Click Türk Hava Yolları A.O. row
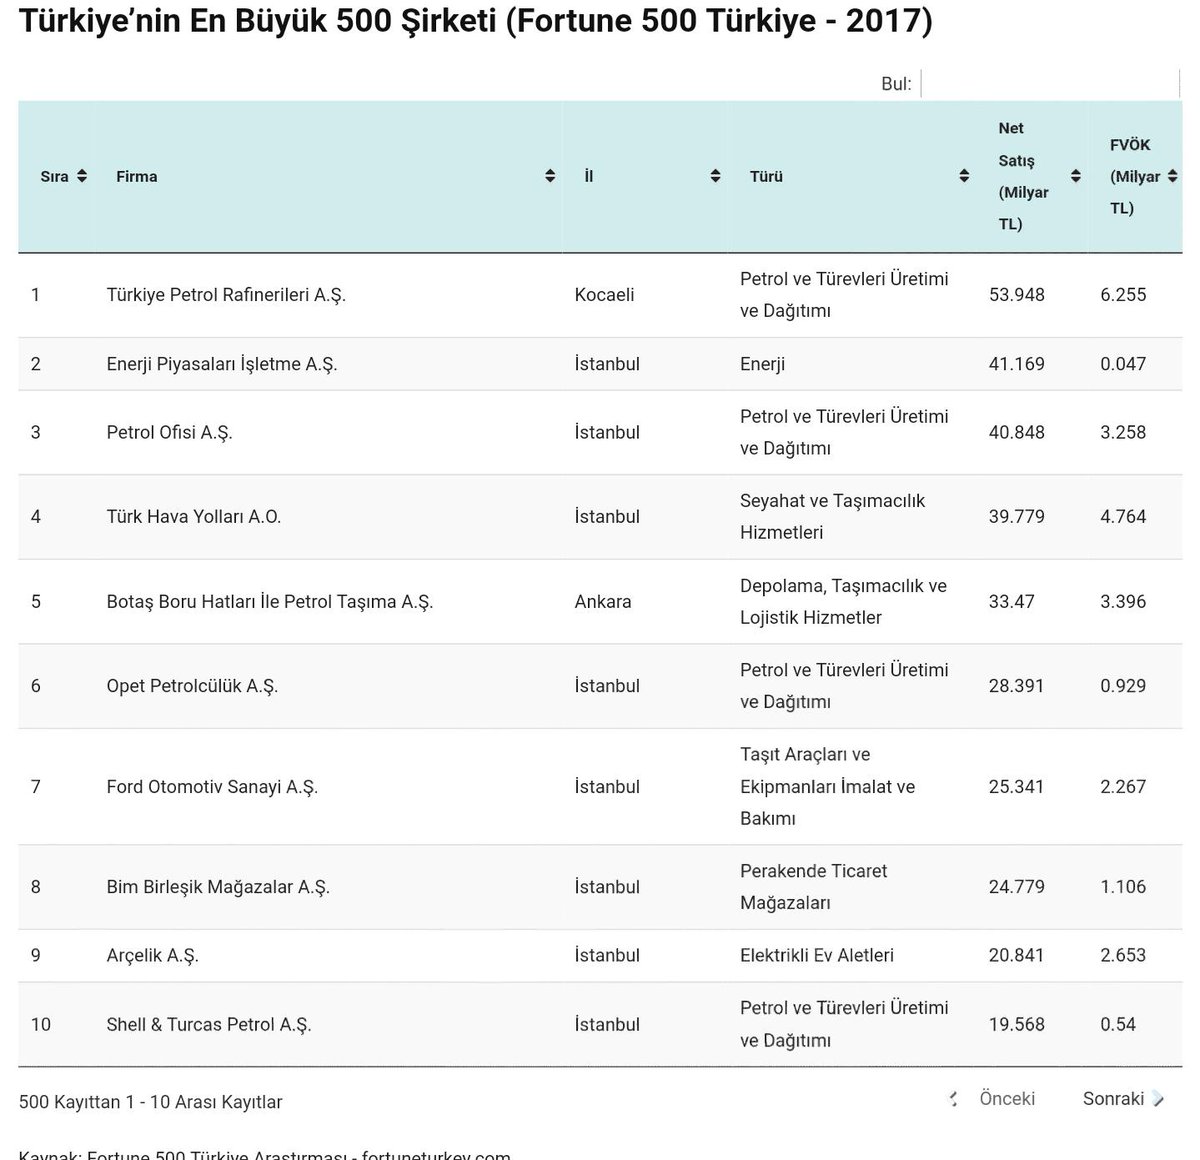 click(600, 517)
